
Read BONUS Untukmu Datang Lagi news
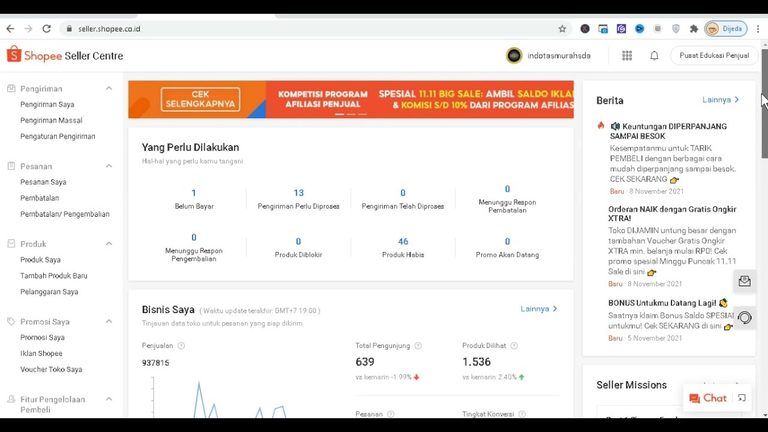tap(668, 303)
